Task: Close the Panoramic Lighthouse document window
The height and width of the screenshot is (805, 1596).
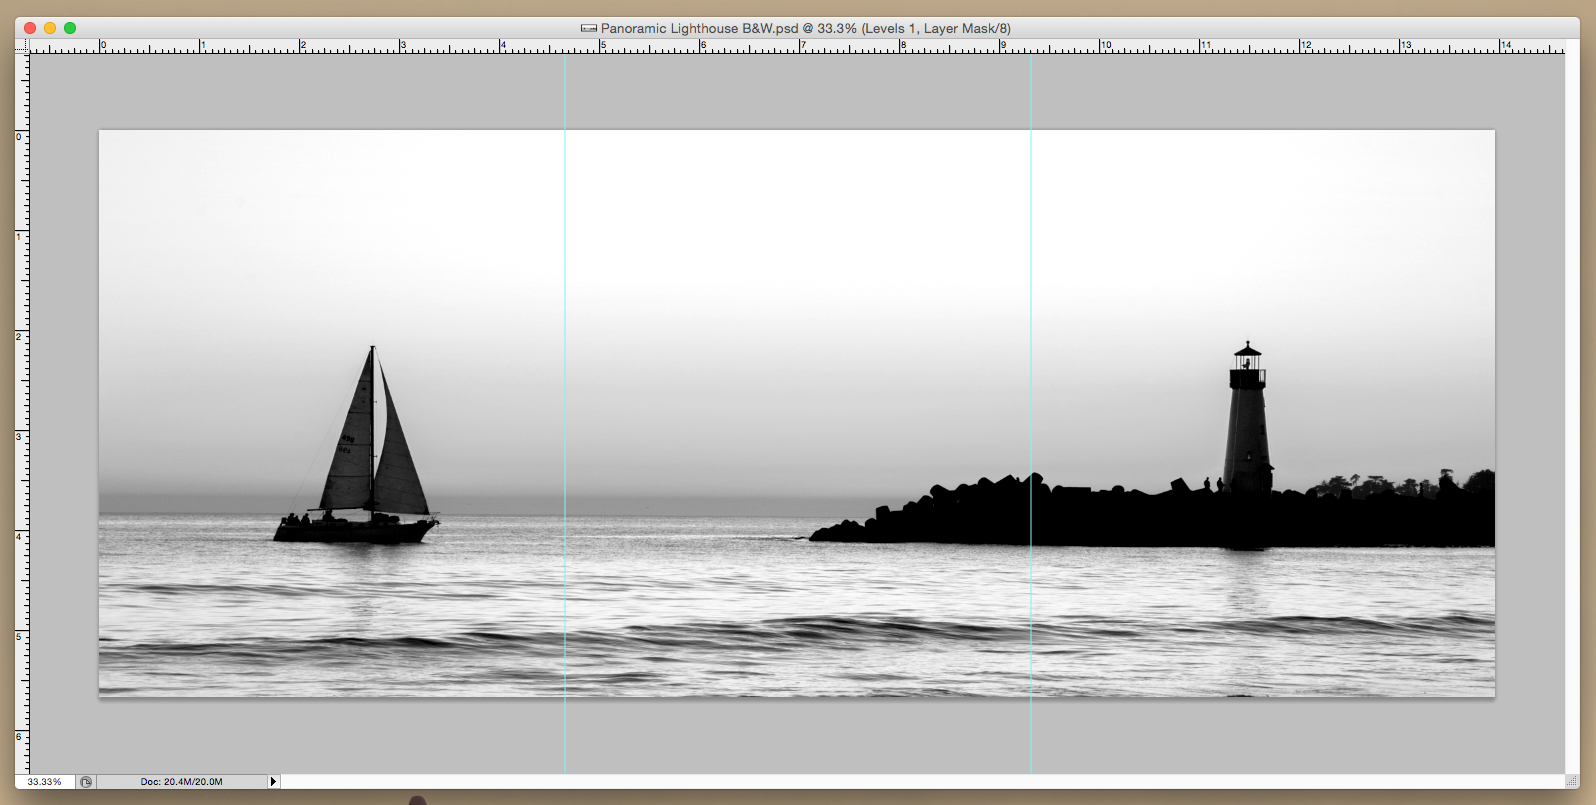Action: [30, 28]
